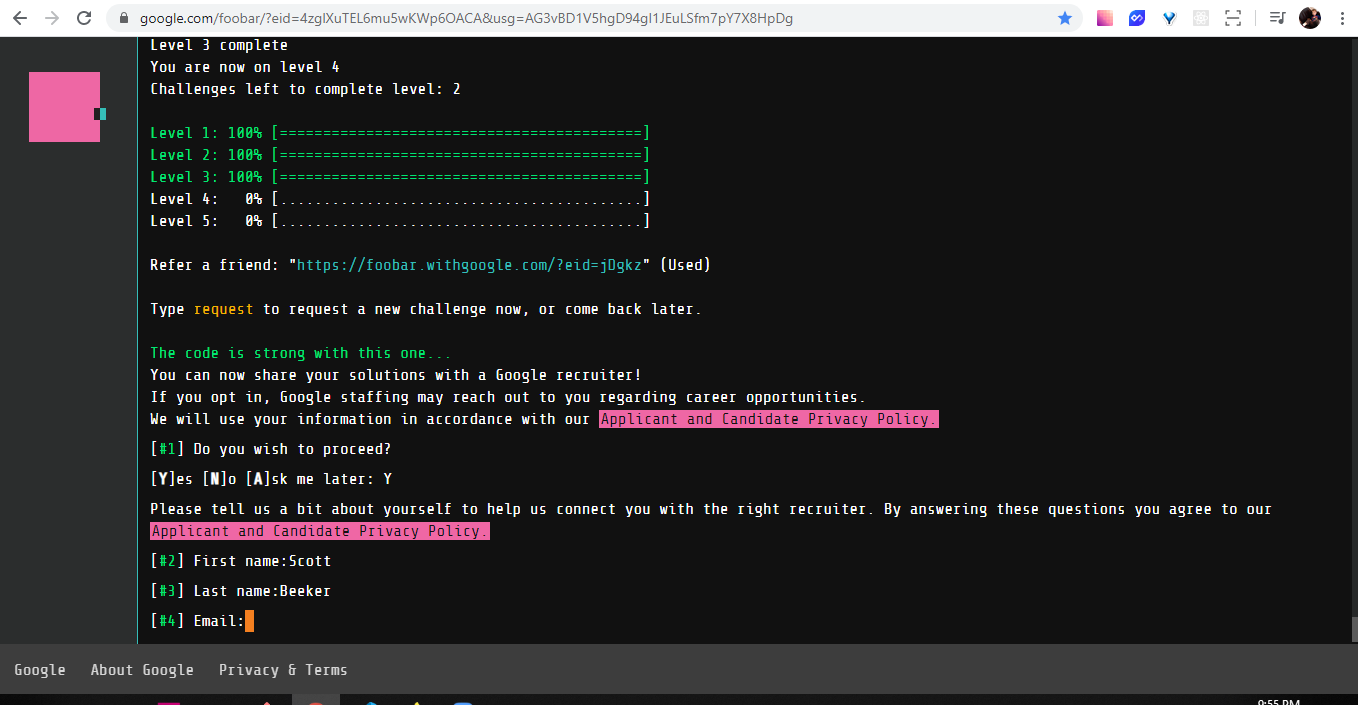Open the Chrome profile avatar
Screen dimensions: 1358x705
(1310, 18)
